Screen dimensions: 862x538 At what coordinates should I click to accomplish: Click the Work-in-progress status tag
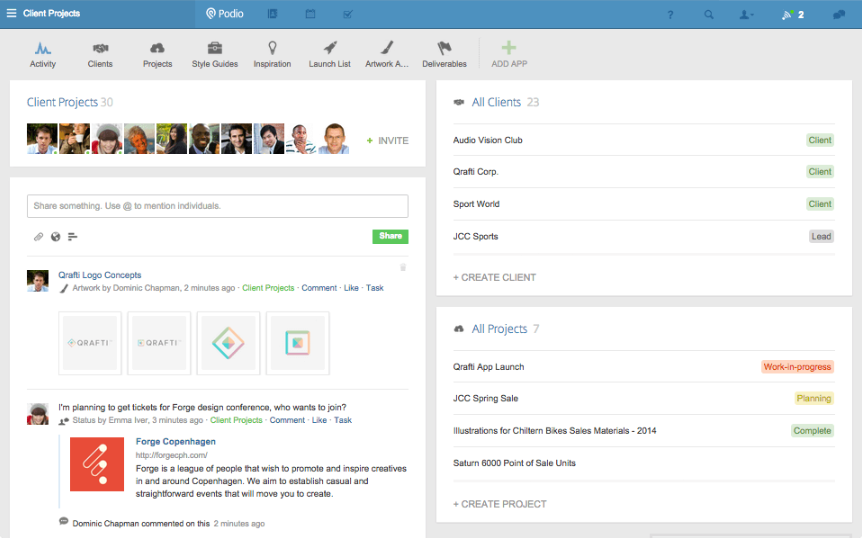tap(797, 367)
